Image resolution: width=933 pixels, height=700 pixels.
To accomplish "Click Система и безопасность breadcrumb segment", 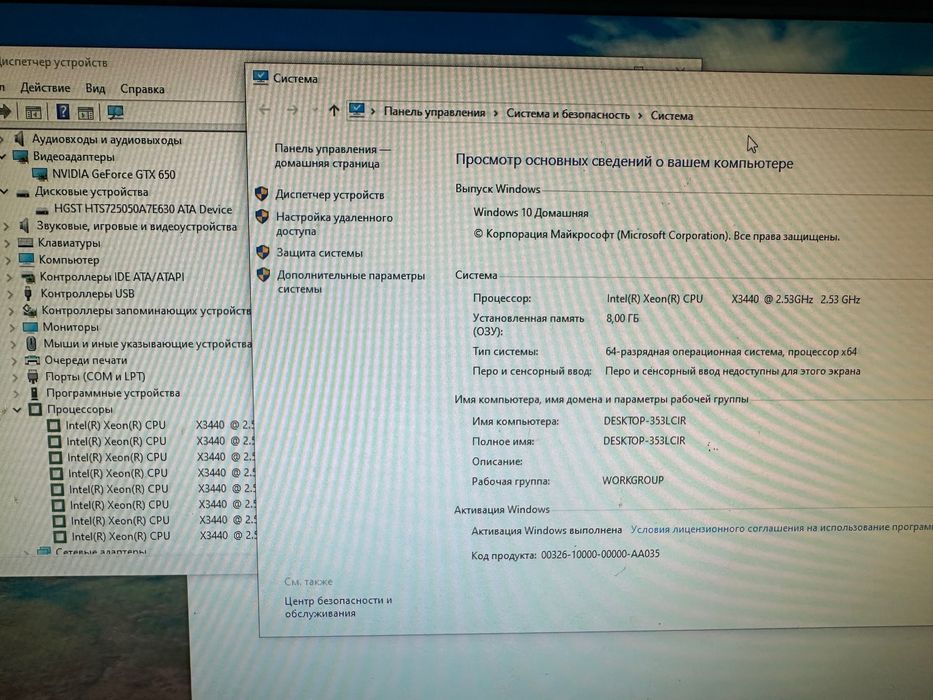I will point(568,114).
